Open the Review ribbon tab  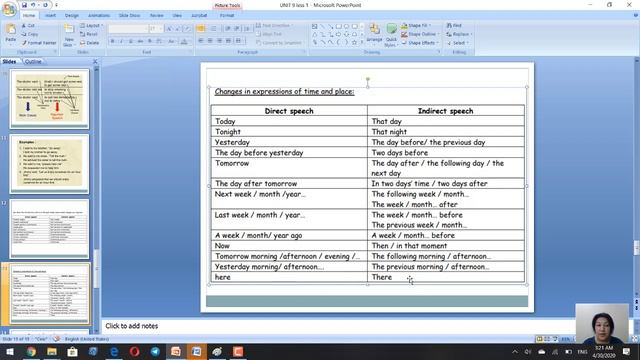(x=156, y=16)
